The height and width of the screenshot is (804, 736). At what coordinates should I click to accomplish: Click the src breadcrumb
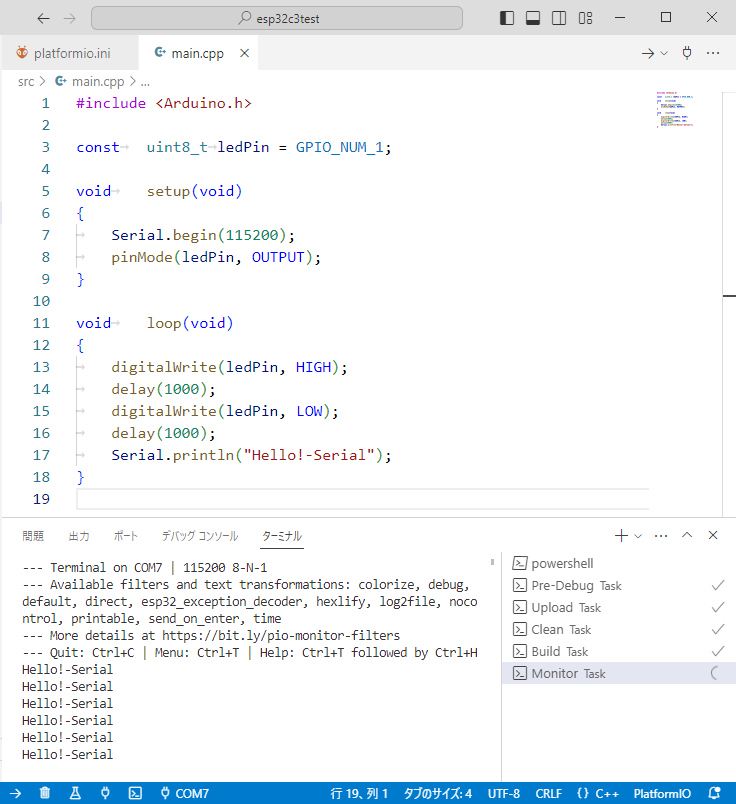26,82
